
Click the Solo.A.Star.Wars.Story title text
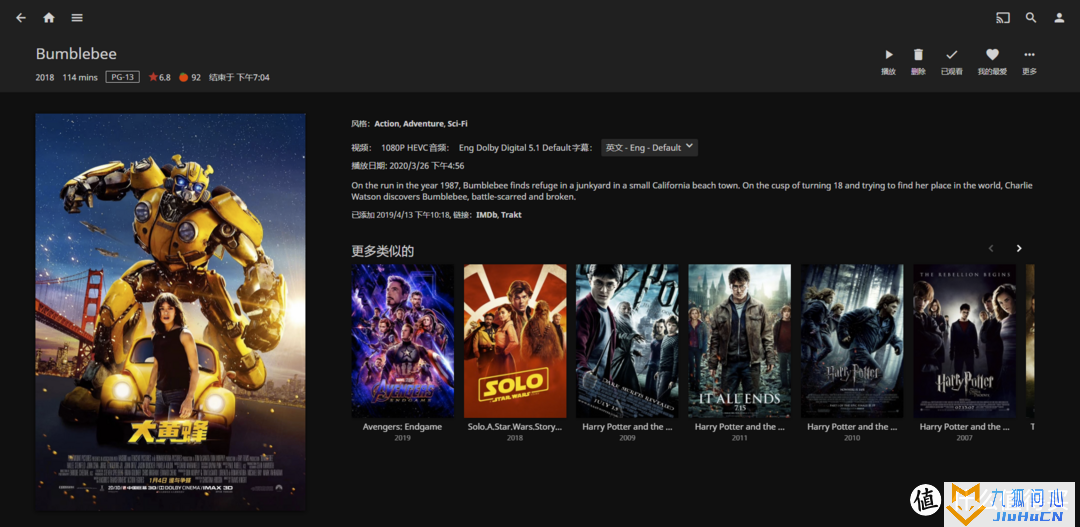pyautogui.click(x=515, y=427)
